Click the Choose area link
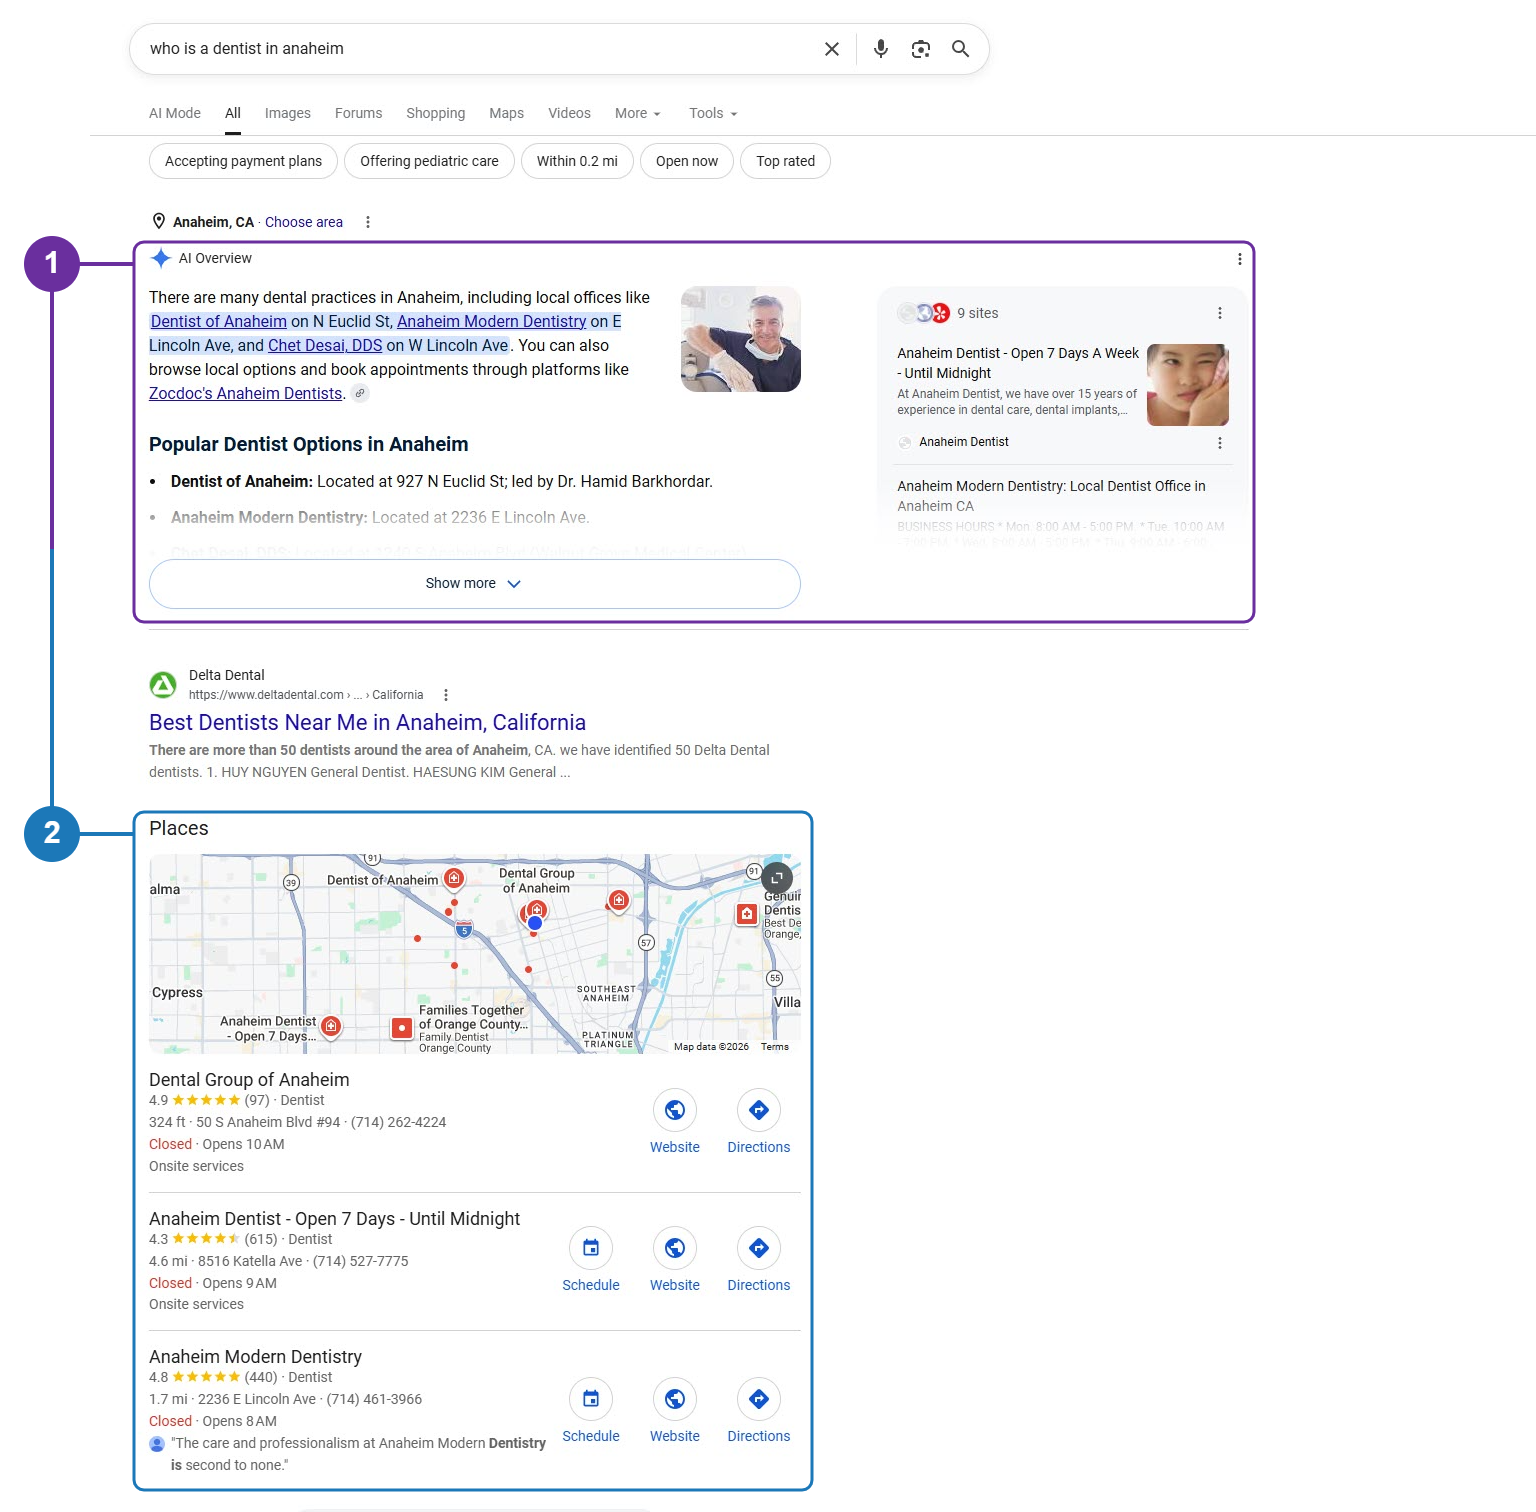This screenshot has height=1512, width=1536. click(x=304, y=222)
